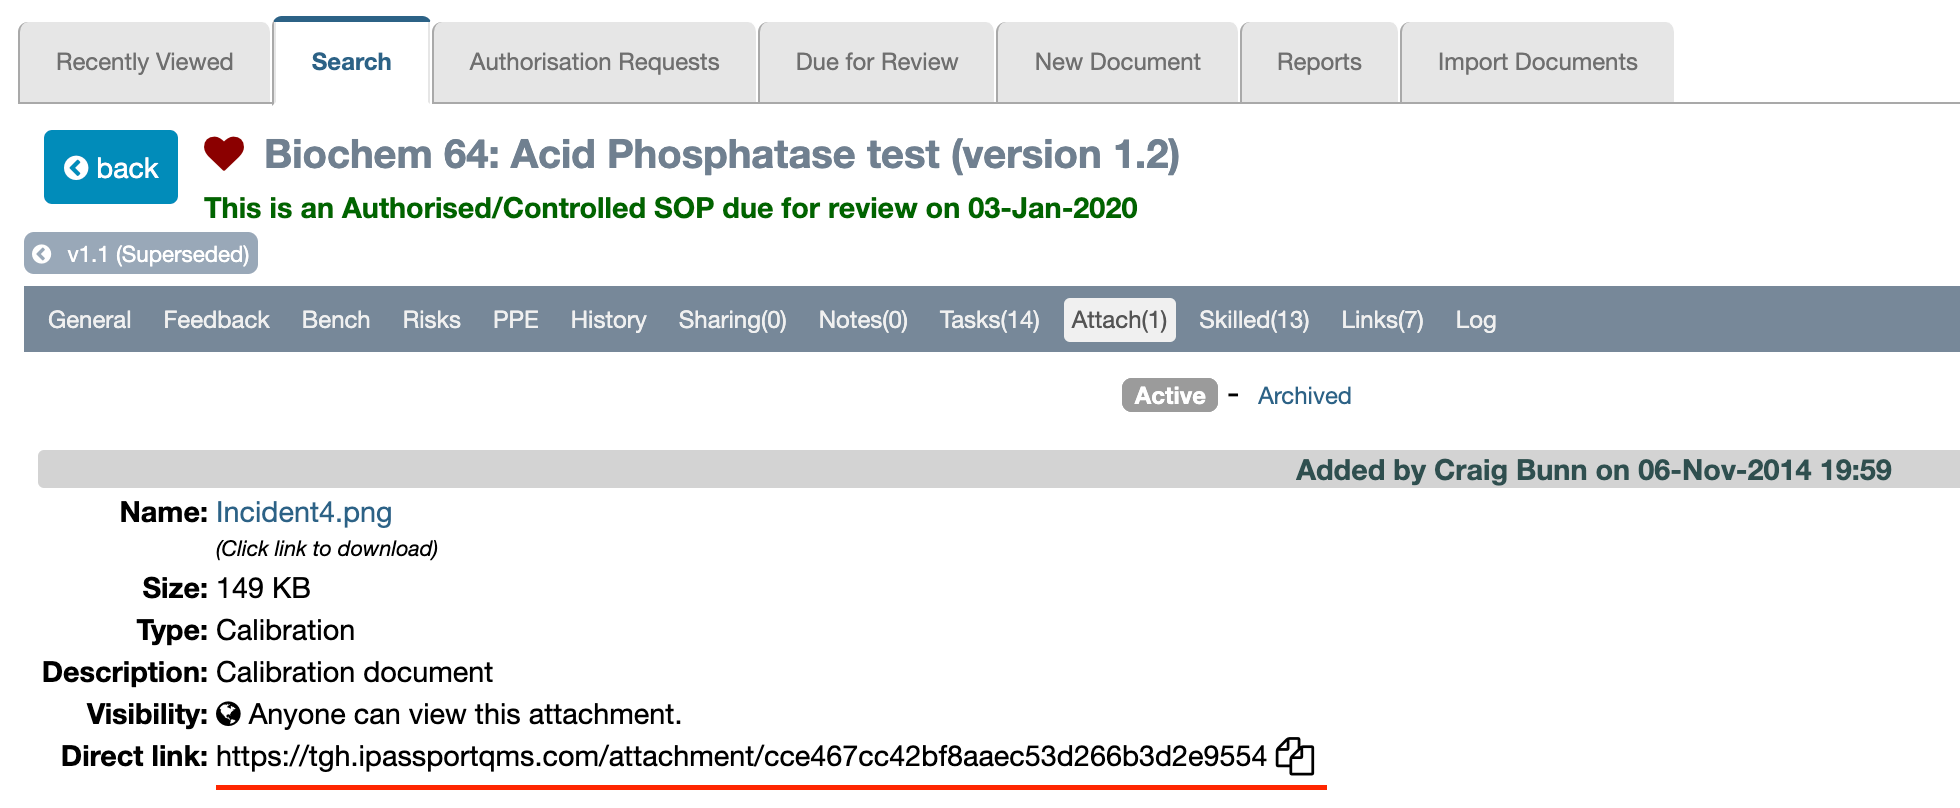Image resolution: width=1960 pixels, height=808 pixels.
Task: Download the Incident4.png attachment
Action: click(304, 512)
